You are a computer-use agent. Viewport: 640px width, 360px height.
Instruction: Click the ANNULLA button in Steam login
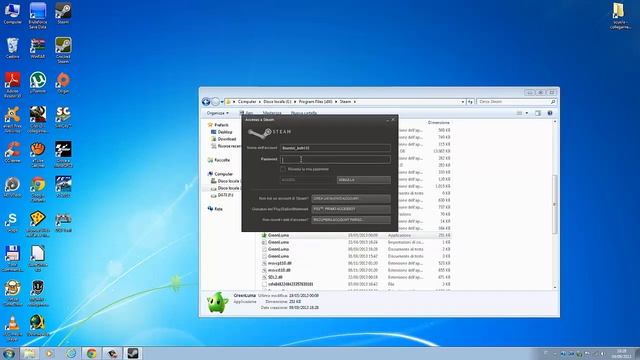tap(364, 180)
